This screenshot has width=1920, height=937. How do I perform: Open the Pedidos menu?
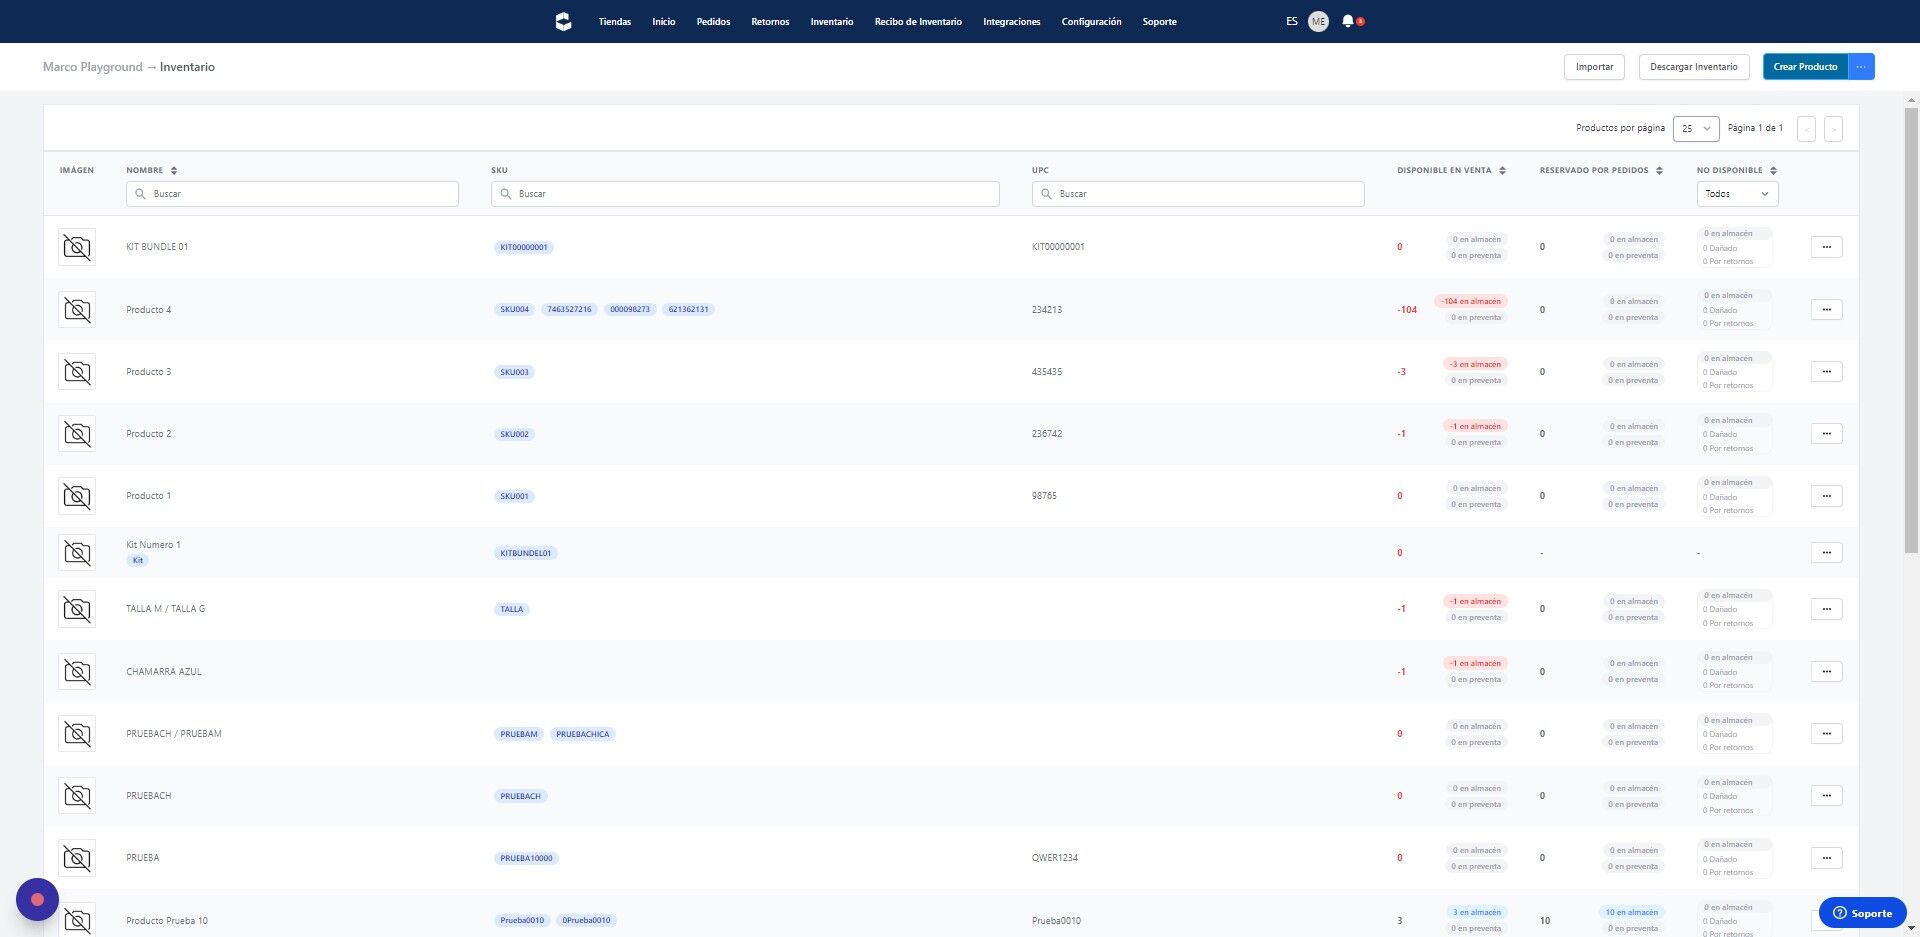click(x=713, y=21)
